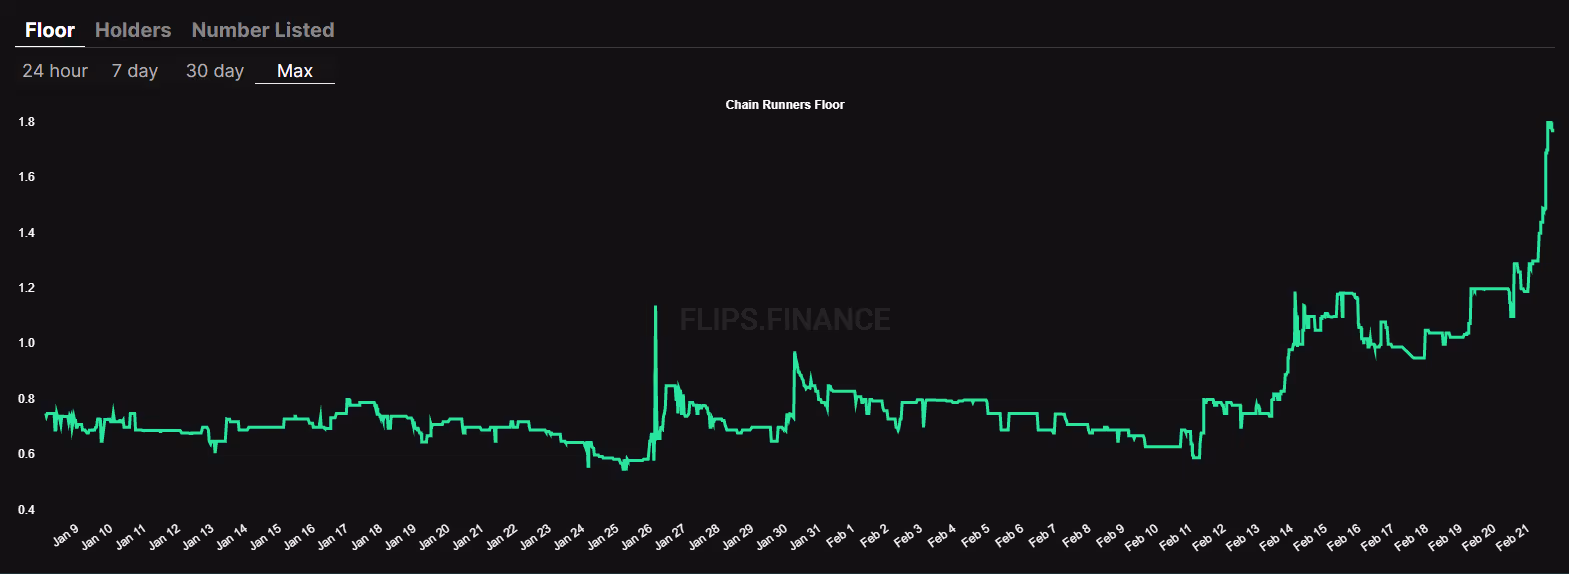Click the highest peak of the floor line

click(1549, 124)
